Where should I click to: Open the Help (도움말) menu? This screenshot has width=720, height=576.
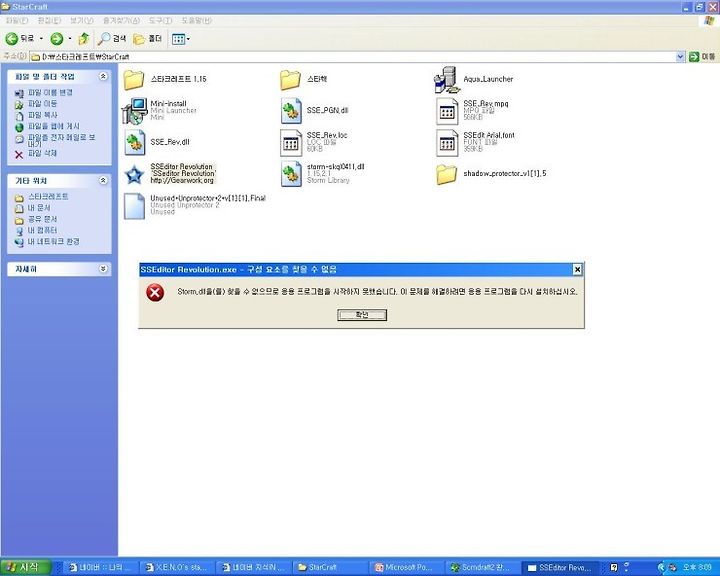pos(197,21)
